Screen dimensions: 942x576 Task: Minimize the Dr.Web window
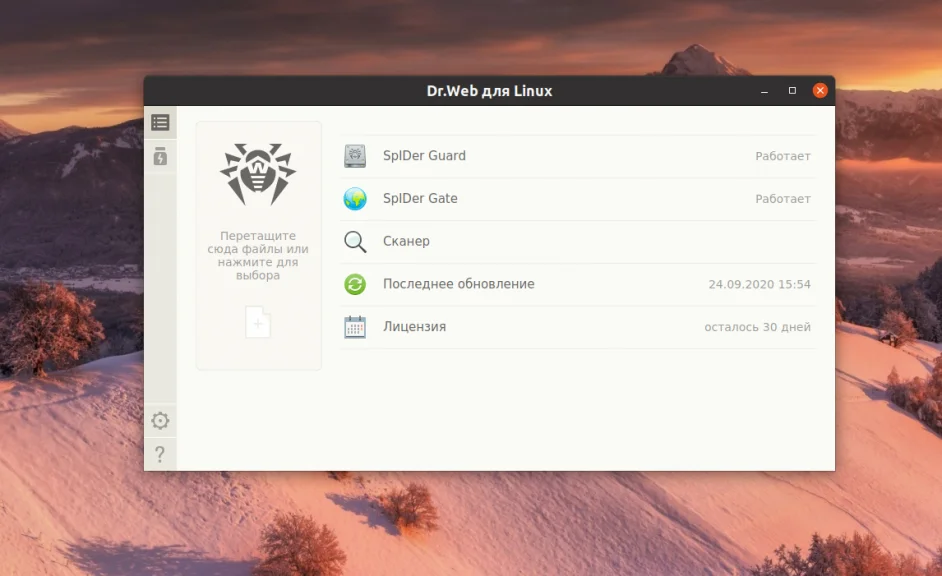click(764, 91)
